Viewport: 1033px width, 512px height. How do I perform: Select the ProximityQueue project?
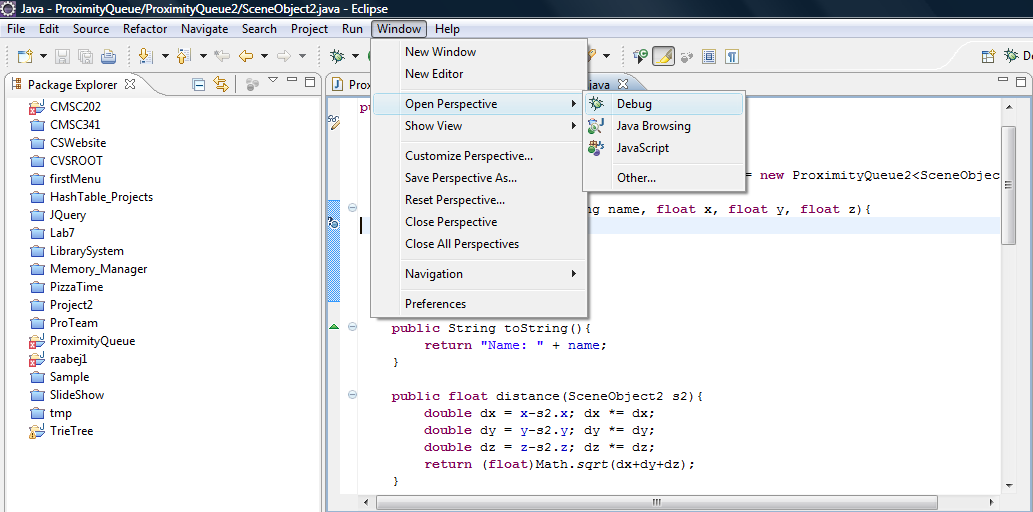coord(92,341)
